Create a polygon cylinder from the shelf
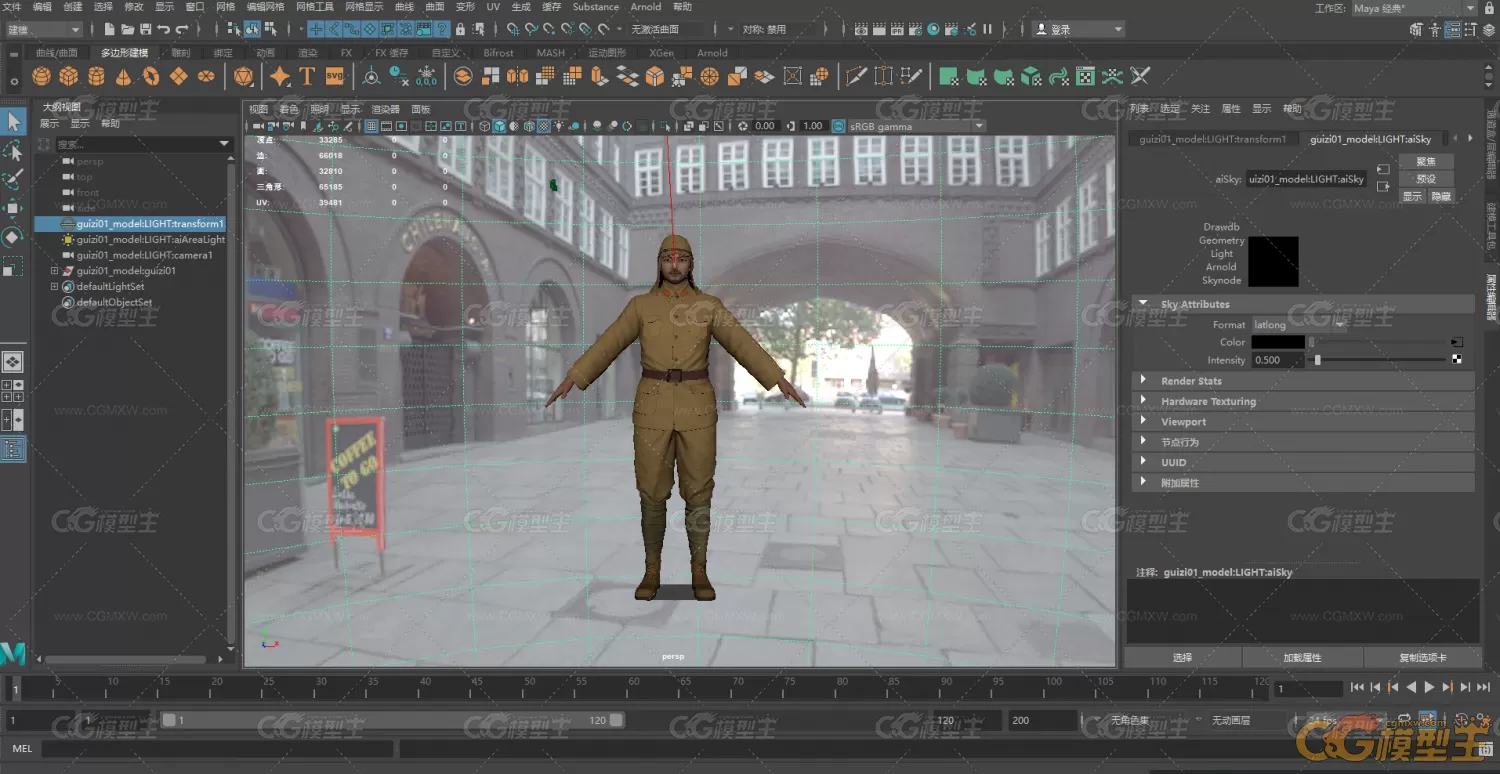The image size is (1500, 774). 96,76
